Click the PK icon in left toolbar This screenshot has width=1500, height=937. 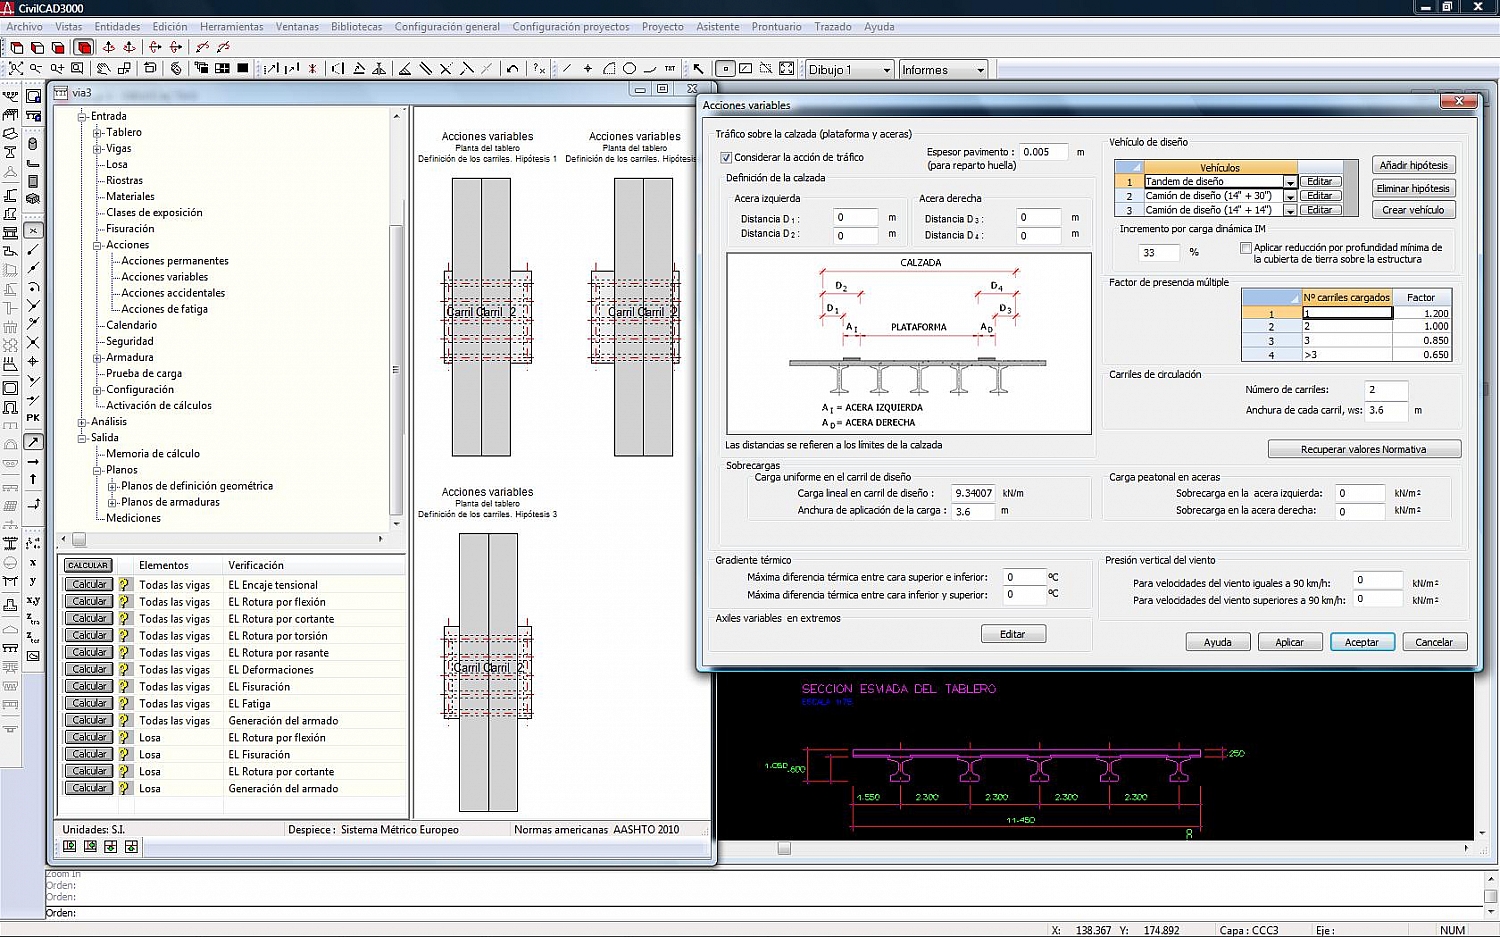point(33,418)
